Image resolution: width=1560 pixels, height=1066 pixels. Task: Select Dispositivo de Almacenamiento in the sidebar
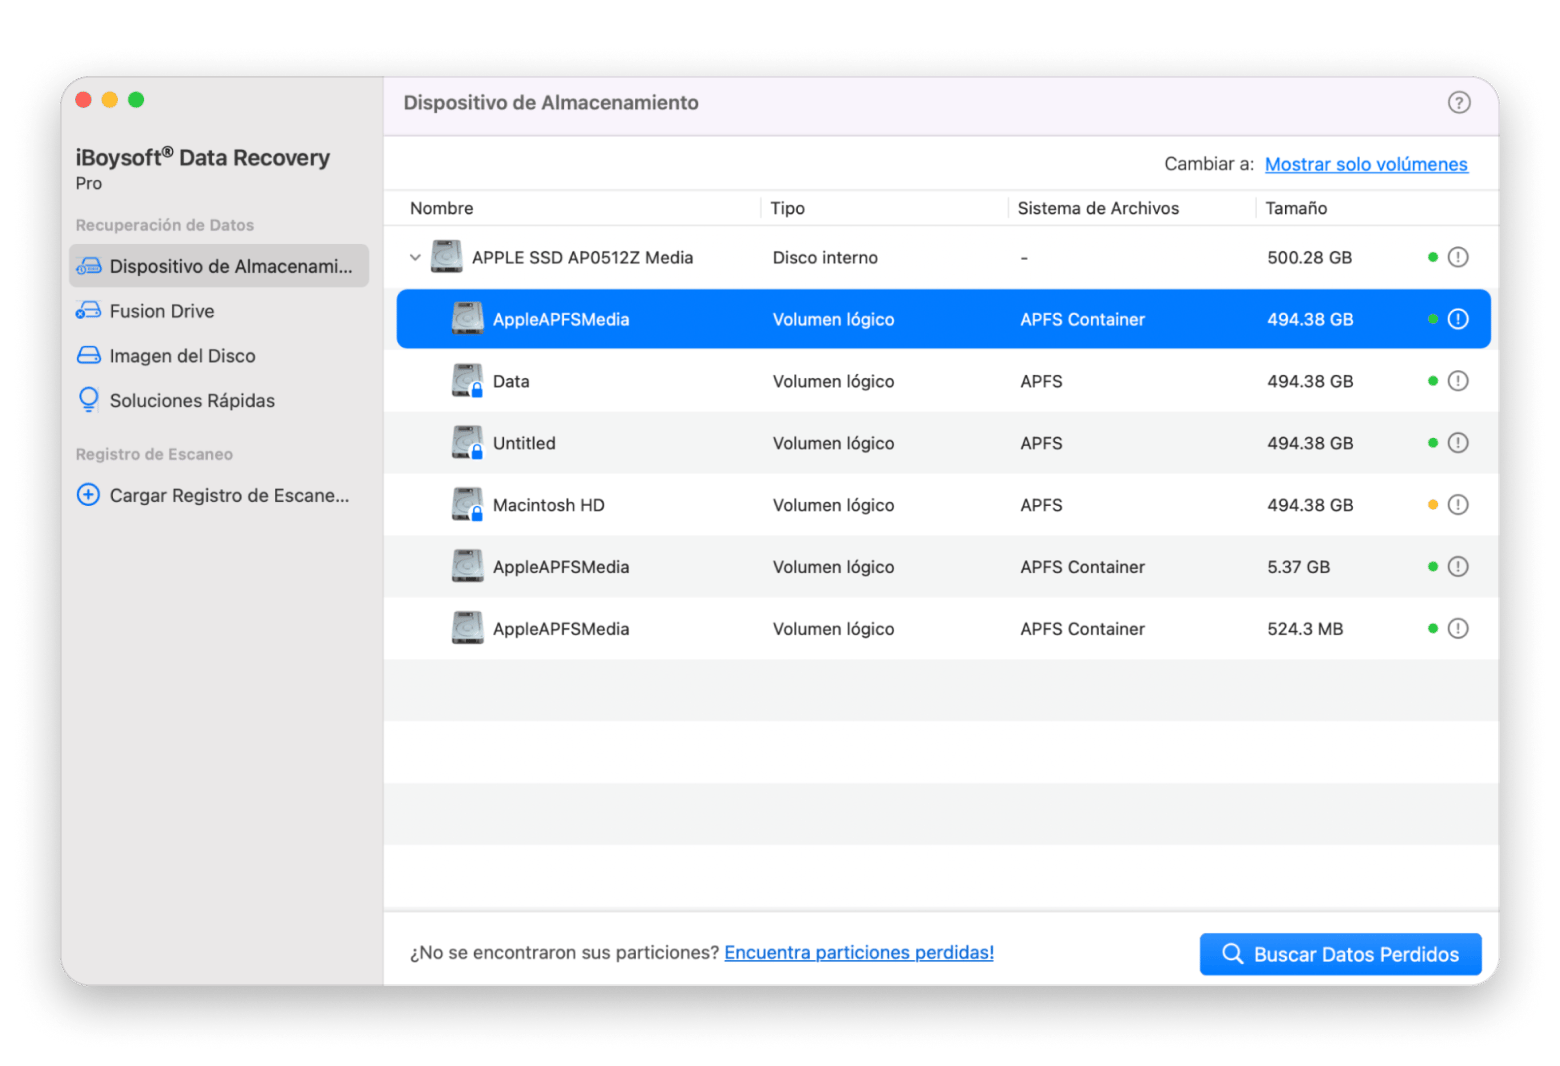(x=219, y=266)
